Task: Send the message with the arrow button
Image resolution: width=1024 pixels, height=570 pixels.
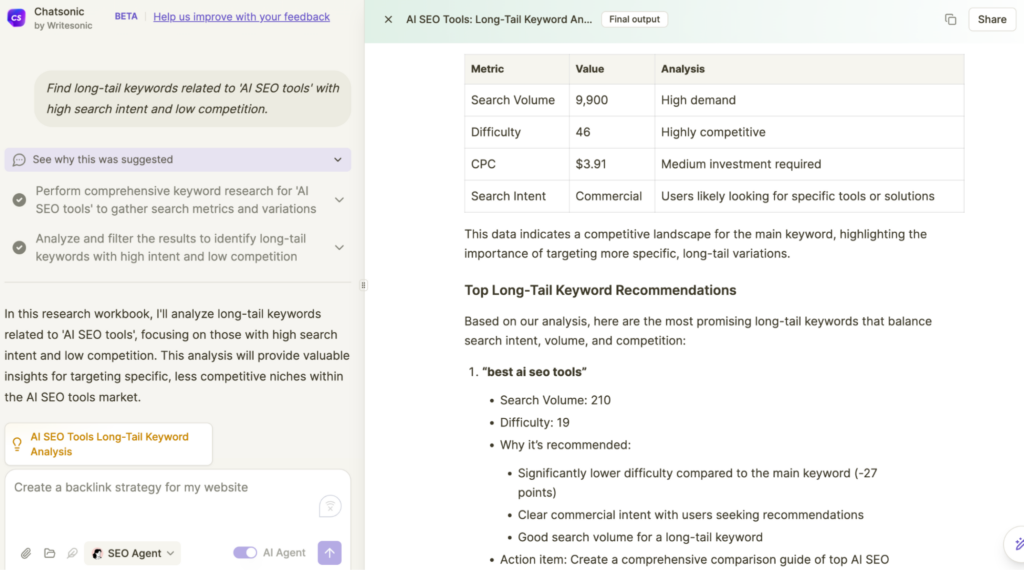Action: tap(329, 552)
